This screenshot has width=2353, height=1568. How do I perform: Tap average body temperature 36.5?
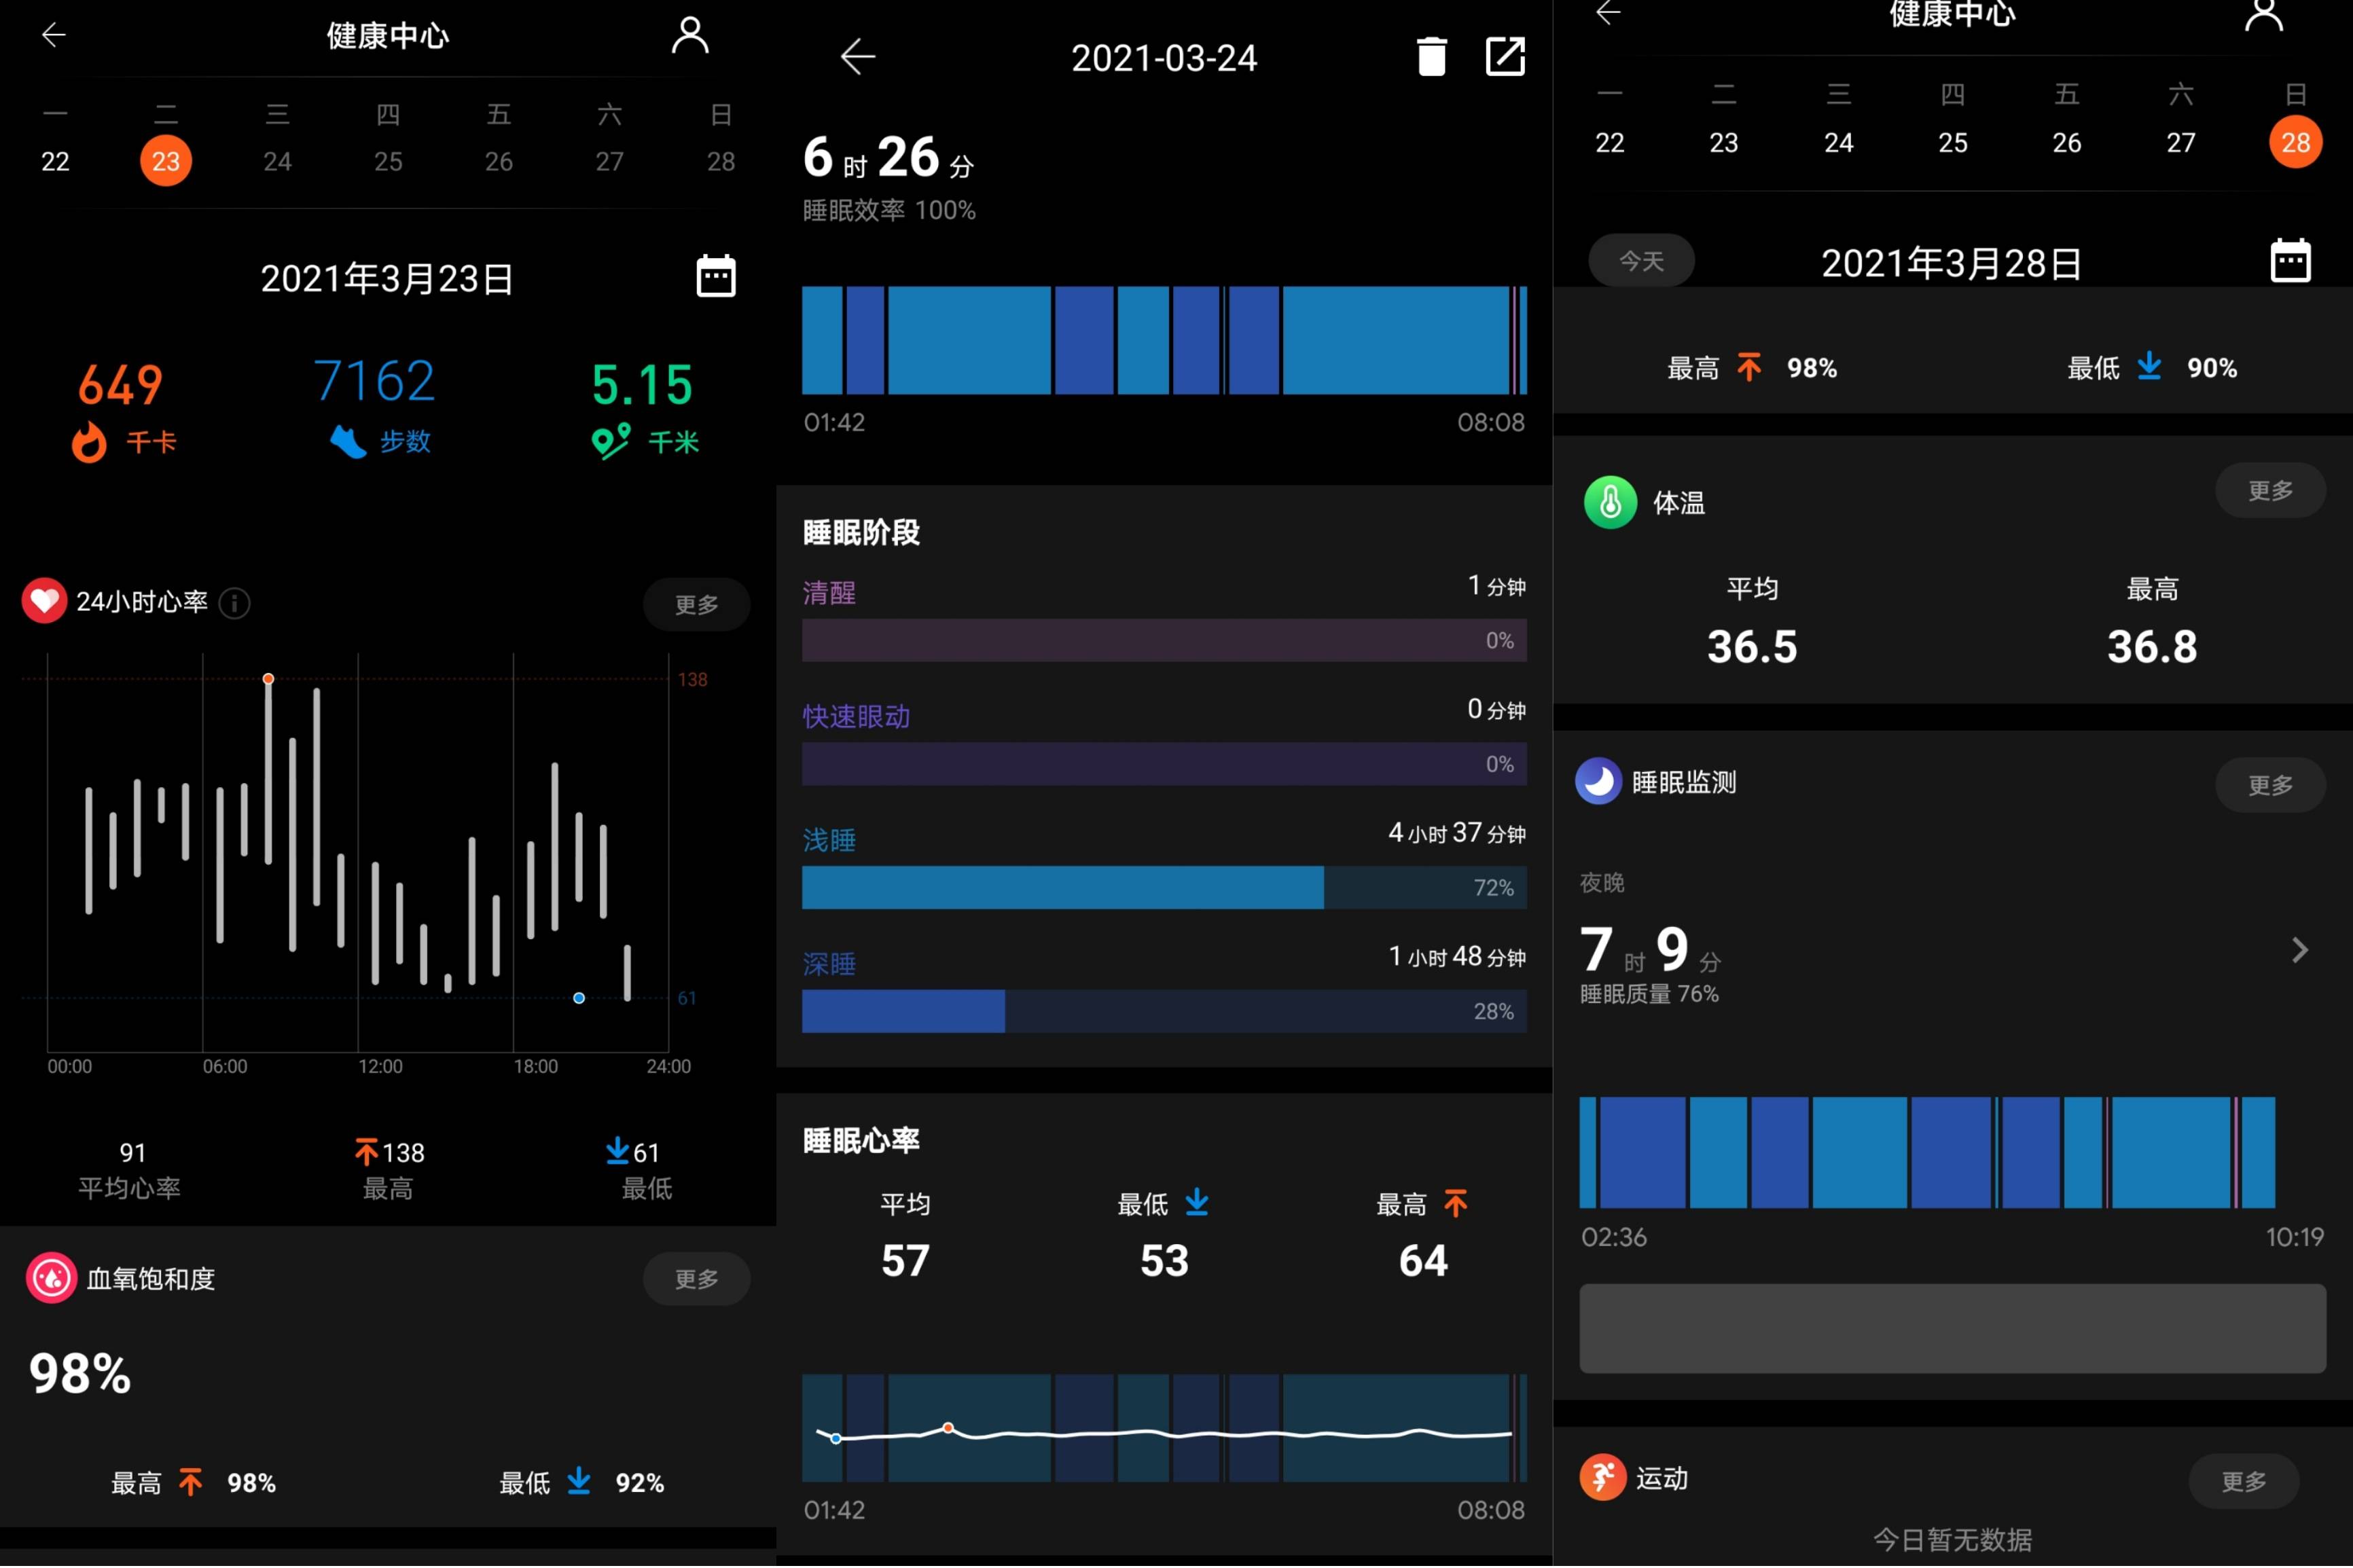(1752, 646)
